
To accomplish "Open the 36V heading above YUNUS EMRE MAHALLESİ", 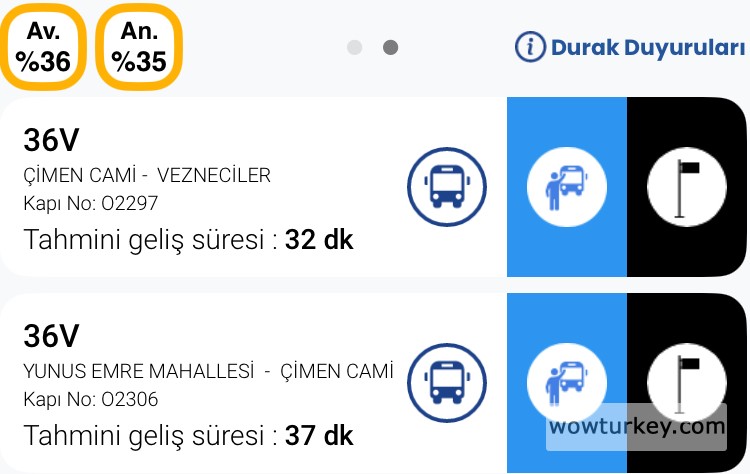I will (51, 336).
